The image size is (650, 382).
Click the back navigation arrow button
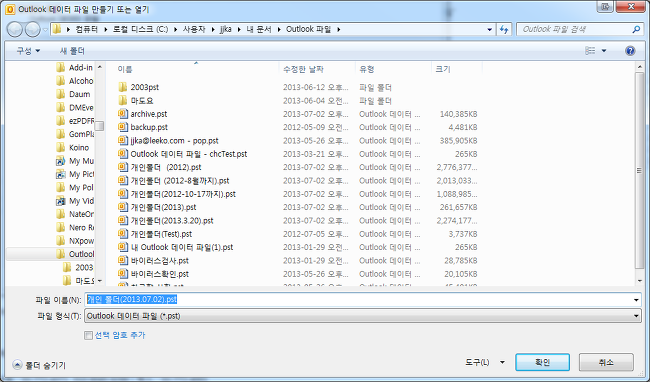click(15, 29)
